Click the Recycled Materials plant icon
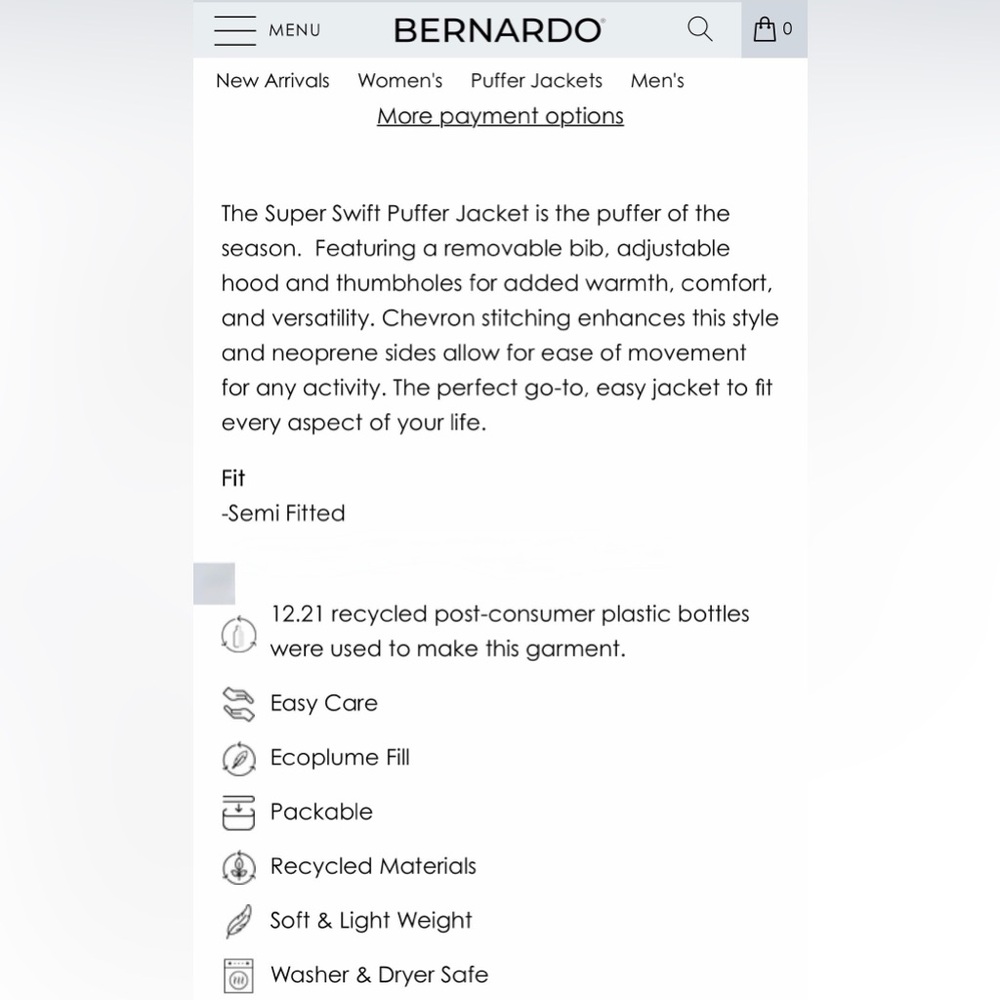 239,867
